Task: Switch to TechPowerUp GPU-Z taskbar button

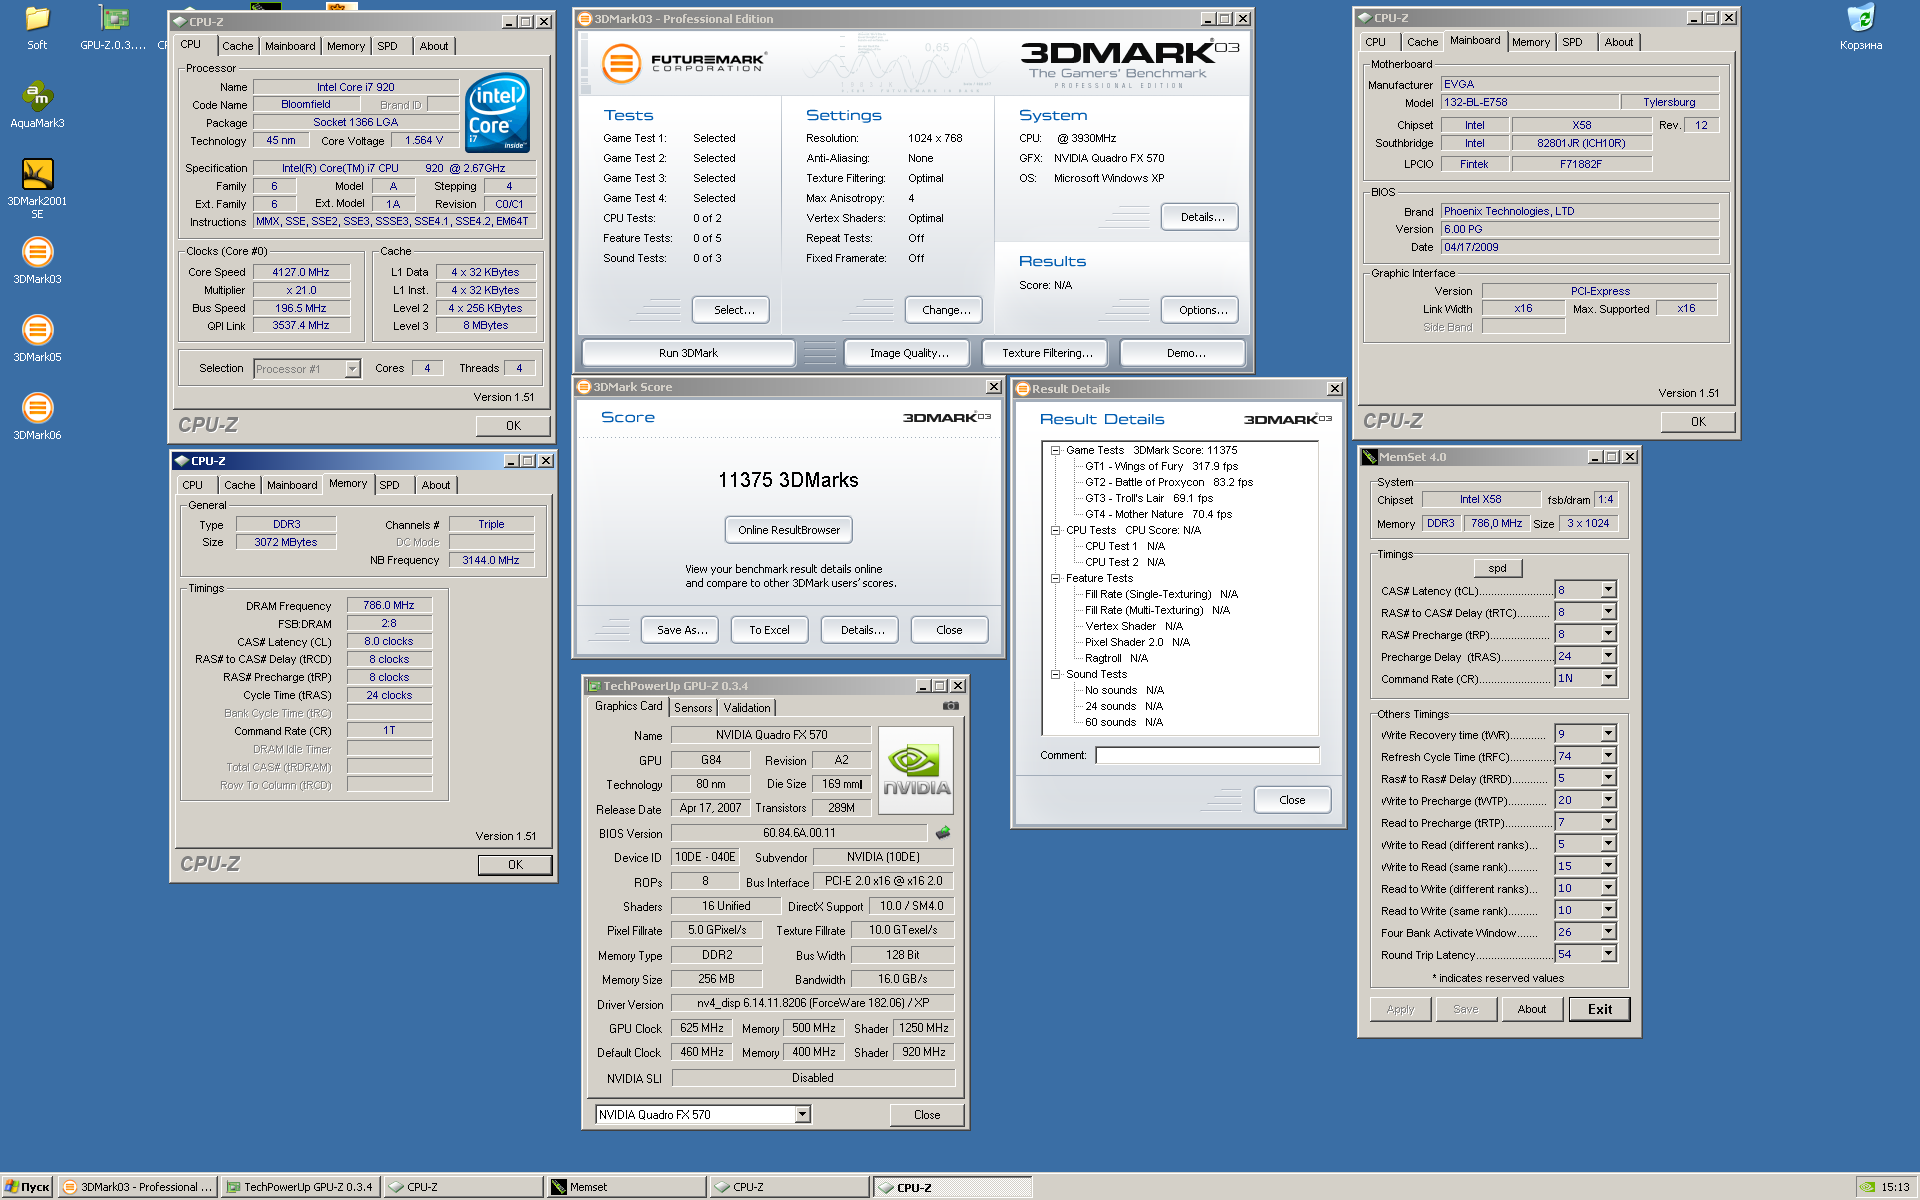Action: coord(299,1187)
